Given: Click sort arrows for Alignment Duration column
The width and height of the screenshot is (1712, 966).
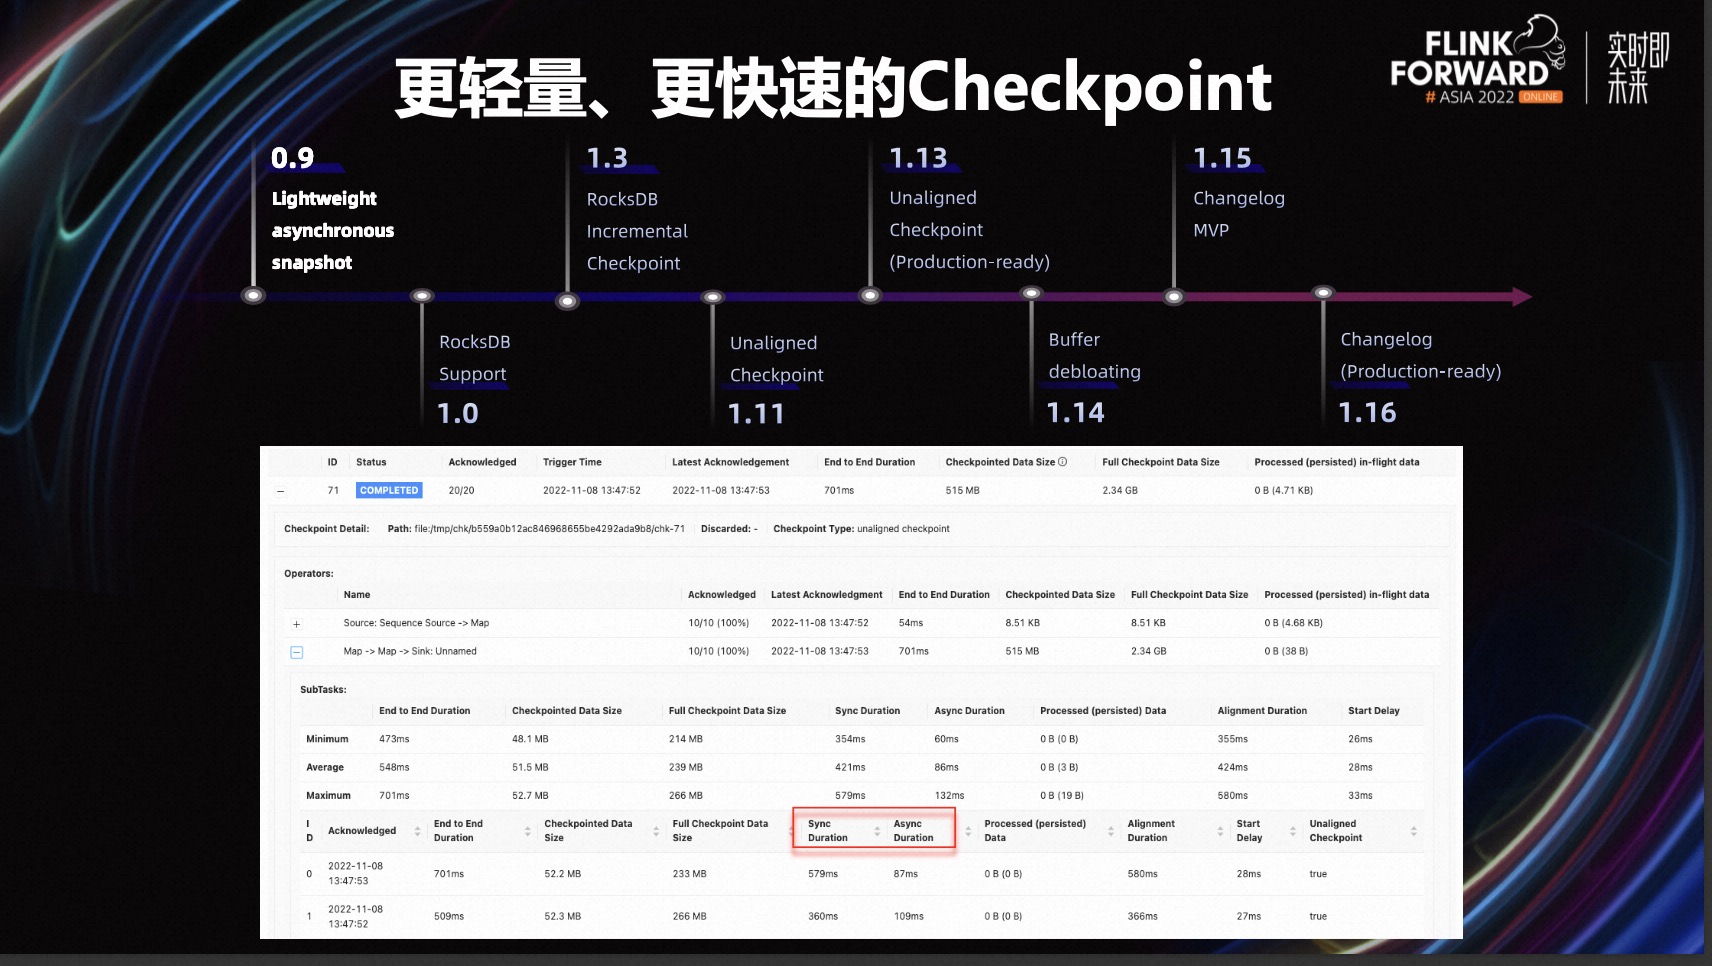Looking at the screenshot, I should click(1220, 831).
